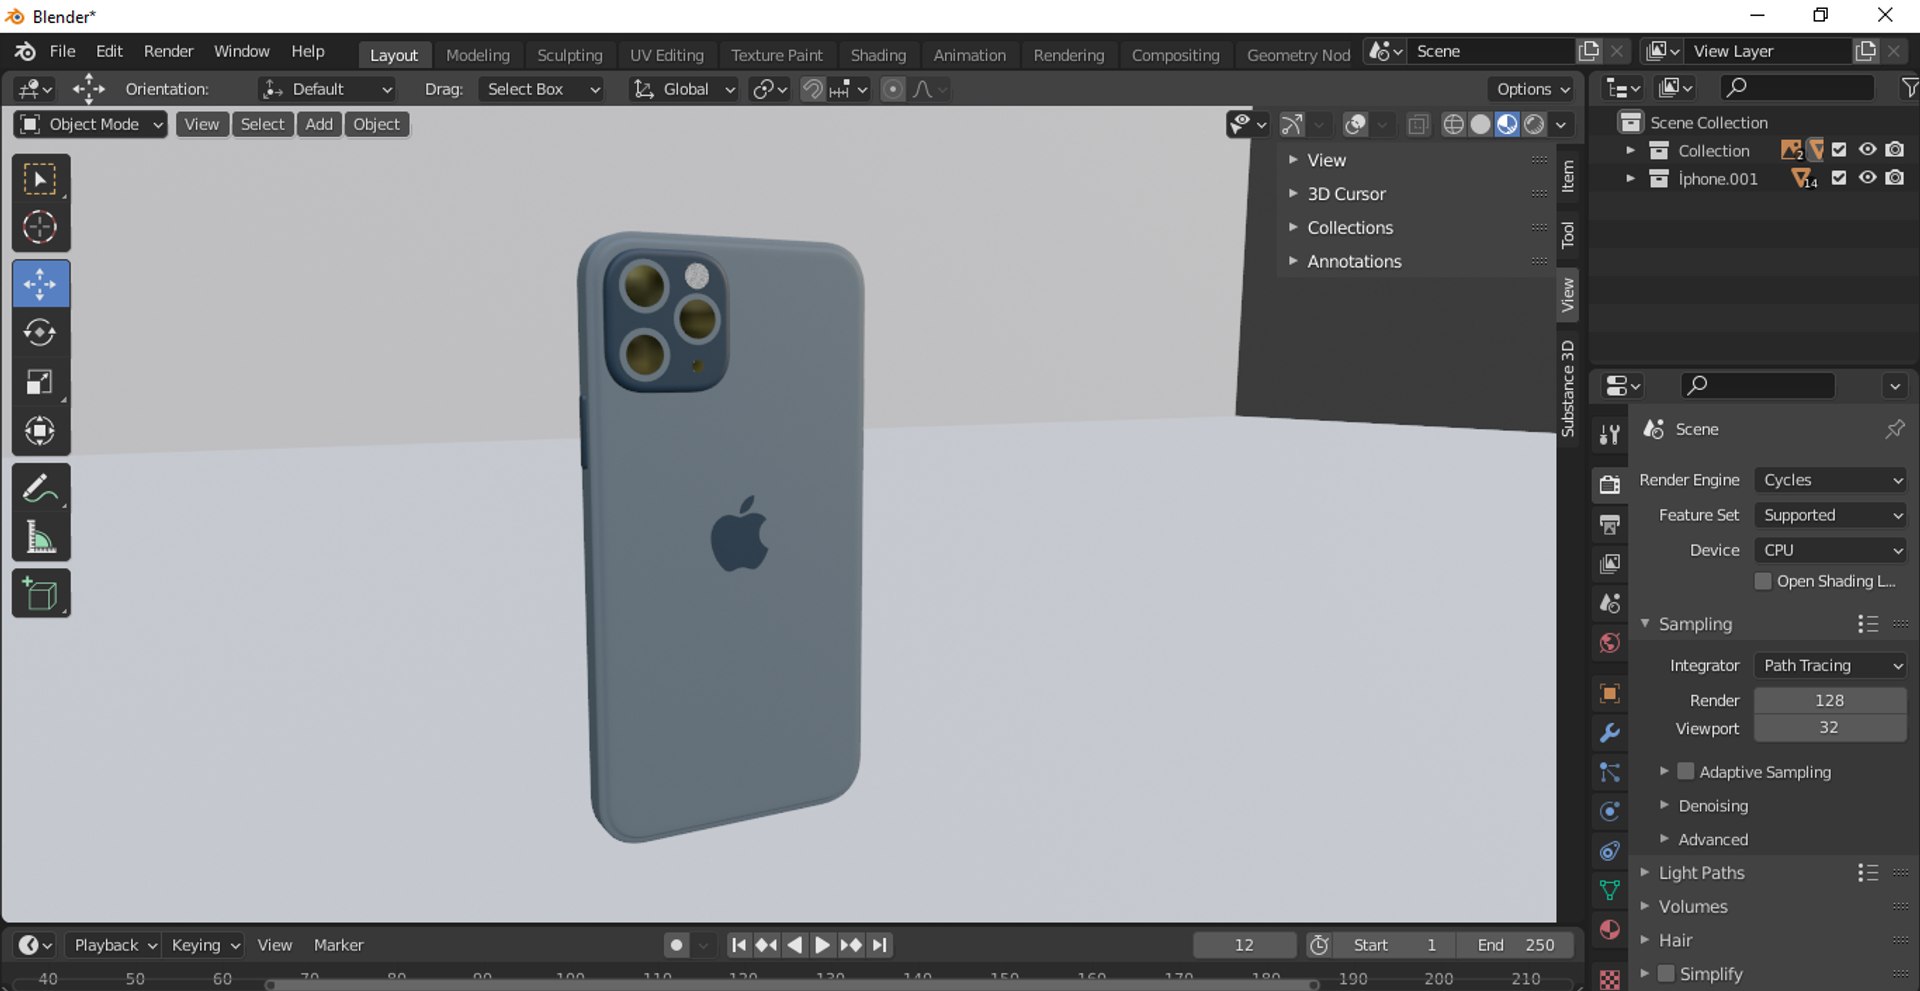Open Scene properties tab icon
The image size is (1920, 991).
pyautogui.click(x=1609, y=603)
